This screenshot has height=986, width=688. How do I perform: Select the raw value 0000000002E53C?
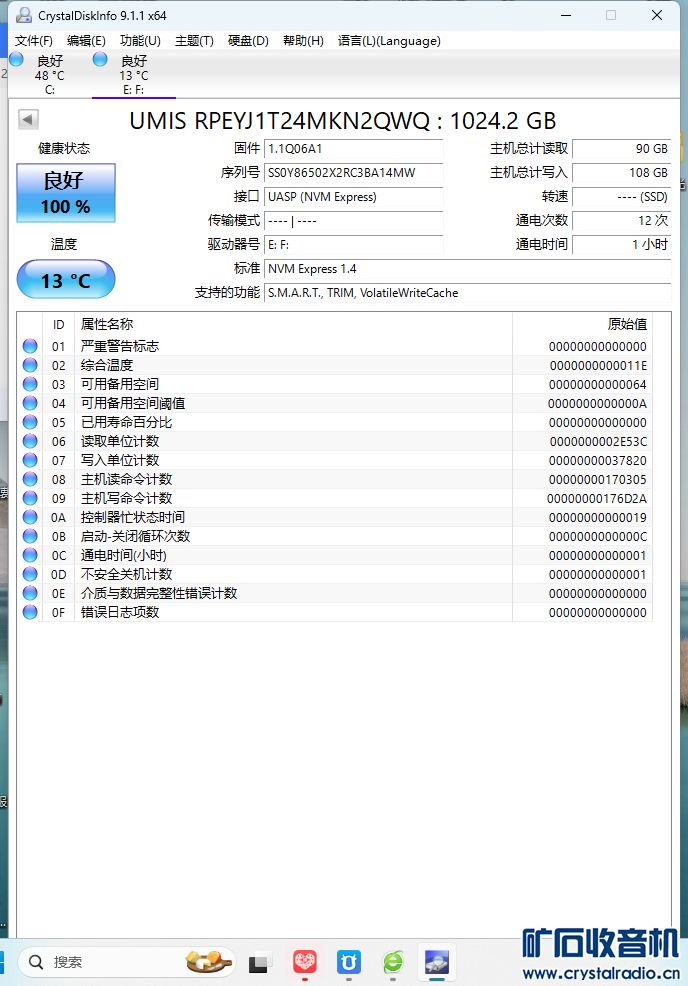click(598, 441)
